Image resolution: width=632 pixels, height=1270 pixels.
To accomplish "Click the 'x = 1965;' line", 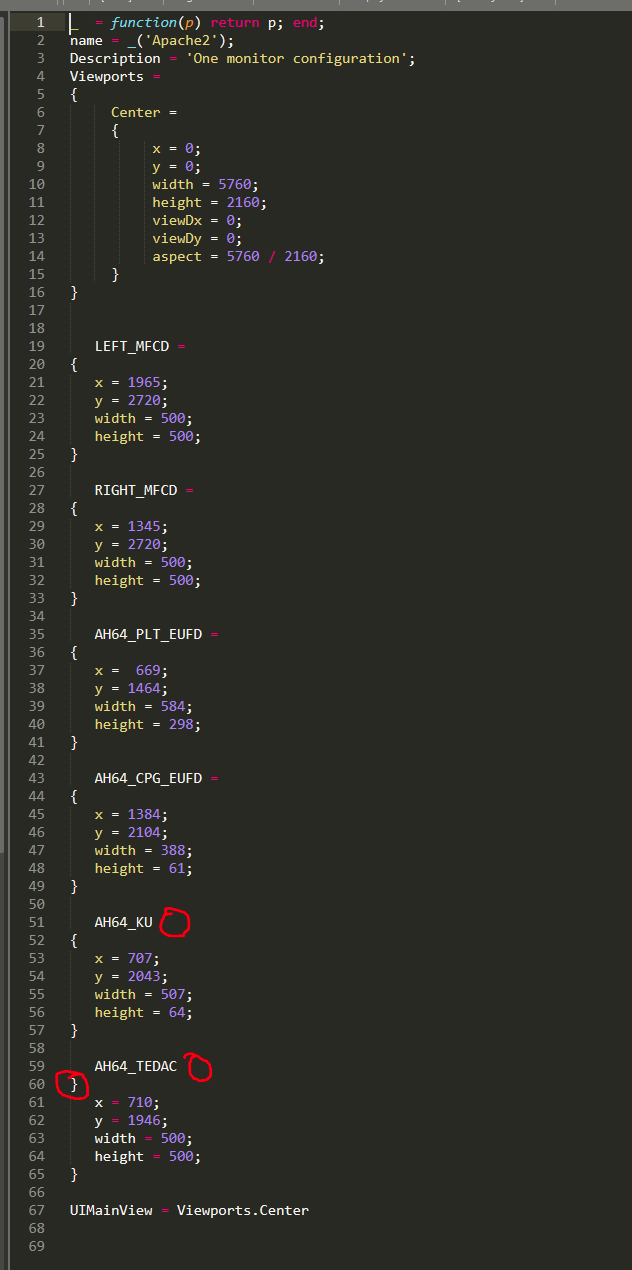I will pyautogui.click(x=131, y=382).
